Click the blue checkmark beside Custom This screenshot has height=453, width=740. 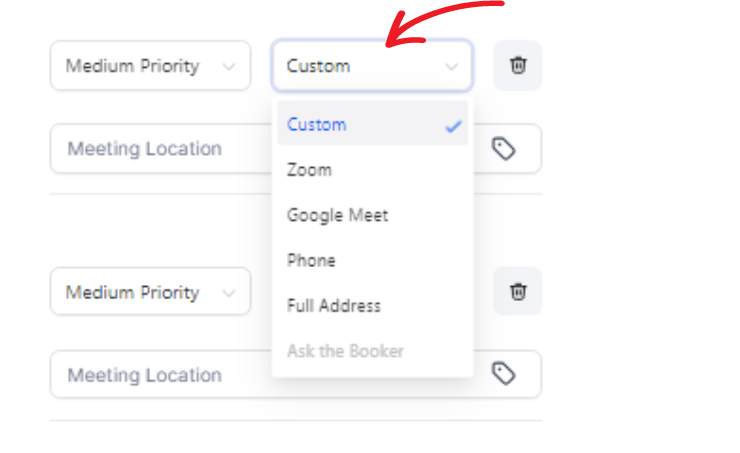(x=453, y=126)
